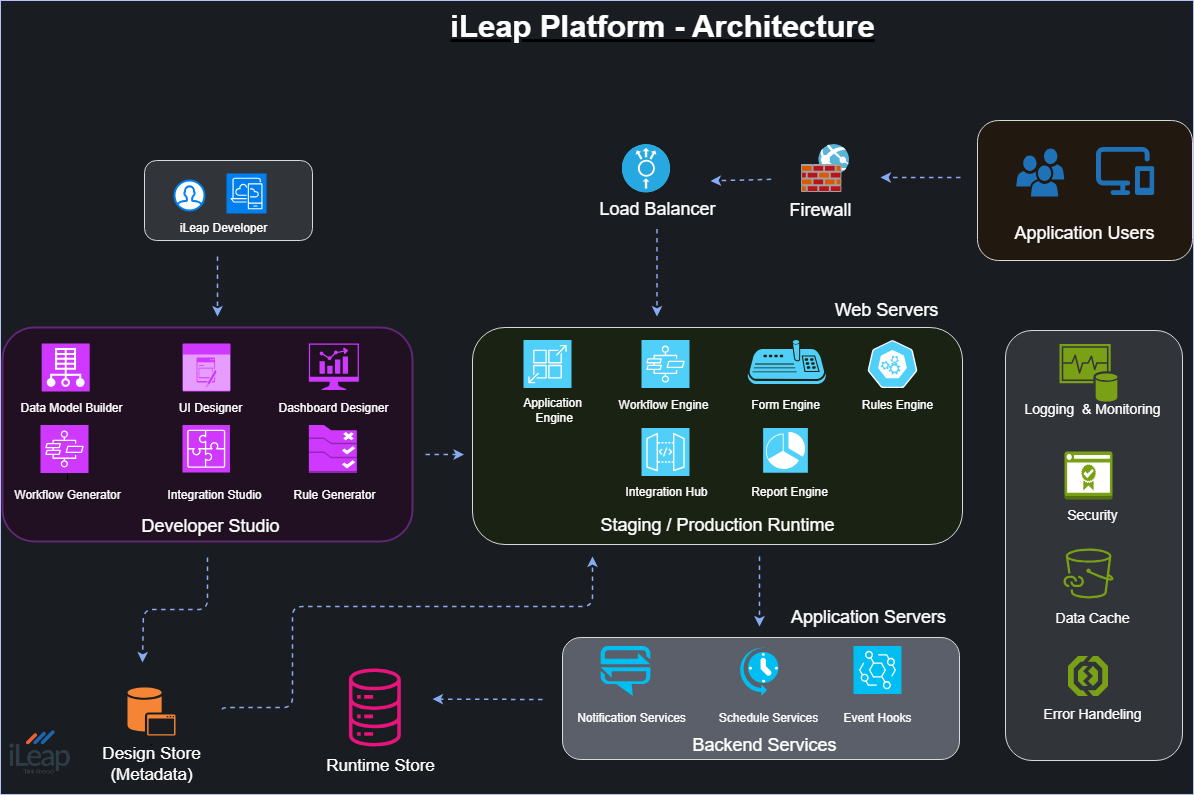Click the Application Users label
This screenshot has height=795, width=1194.
click(1084, 233)
